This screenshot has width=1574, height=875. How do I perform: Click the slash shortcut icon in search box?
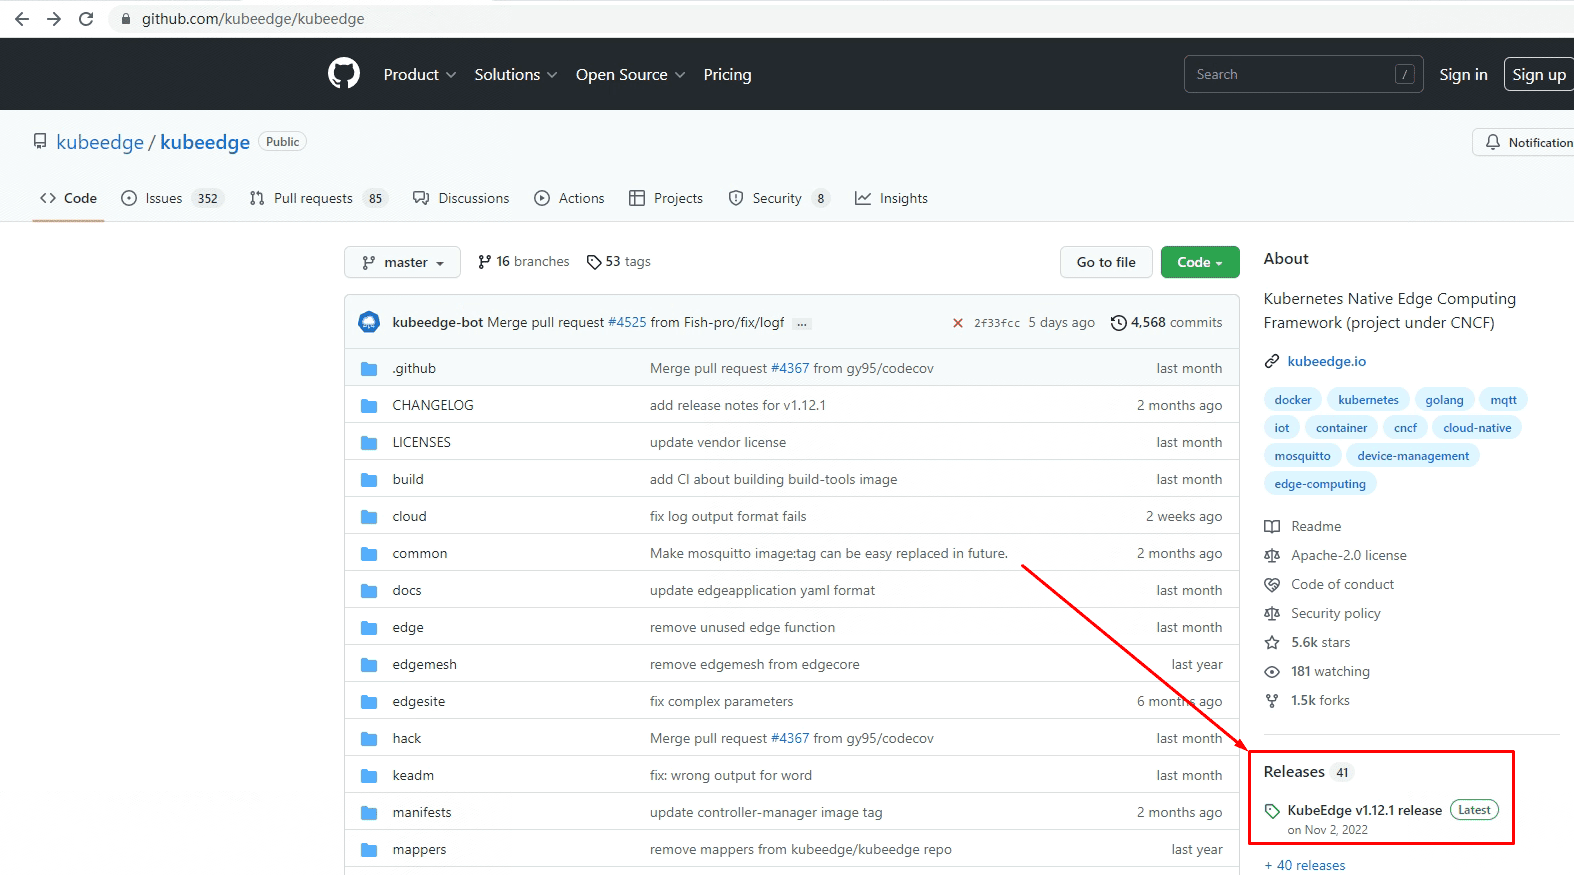[1405, 74]
